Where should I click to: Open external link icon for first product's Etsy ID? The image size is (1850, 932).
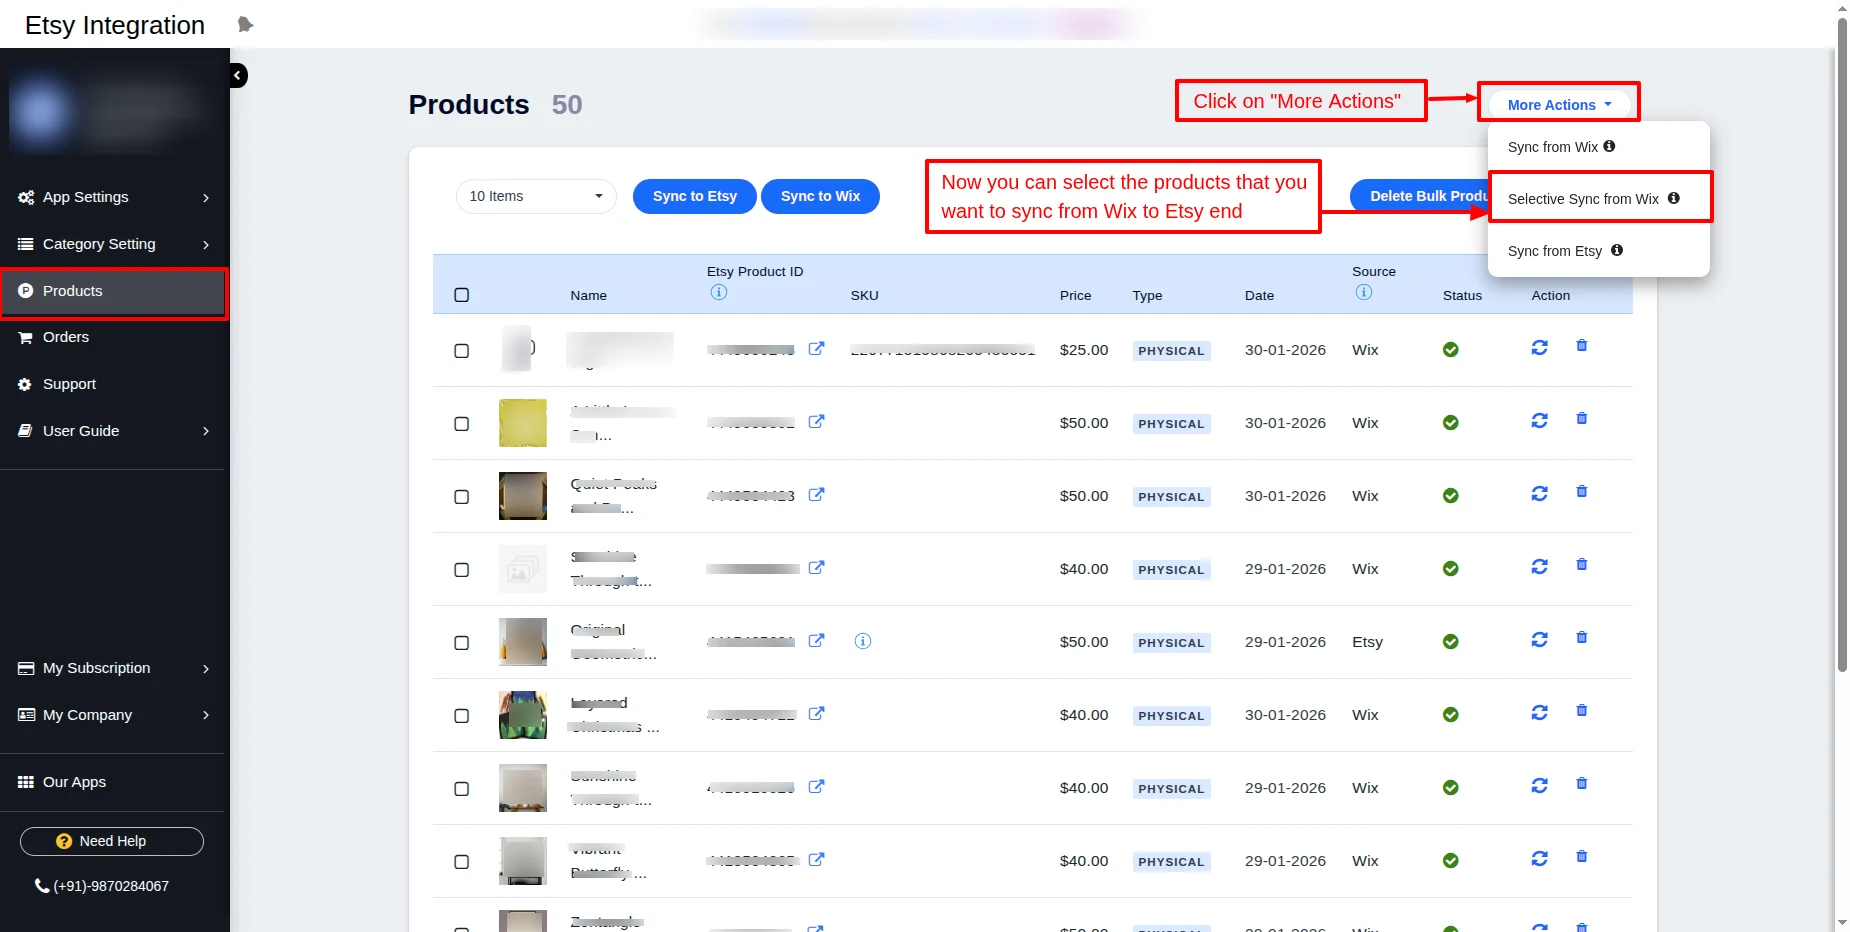click(x=816, y=348)
